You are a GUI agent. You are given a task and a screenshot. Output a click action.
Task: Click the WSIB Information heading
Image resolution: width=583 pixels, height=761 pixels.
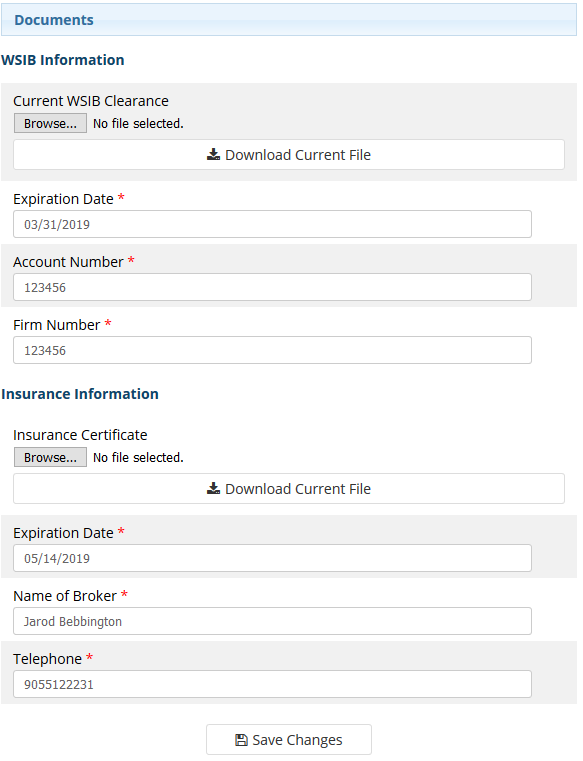click(63, 60)
